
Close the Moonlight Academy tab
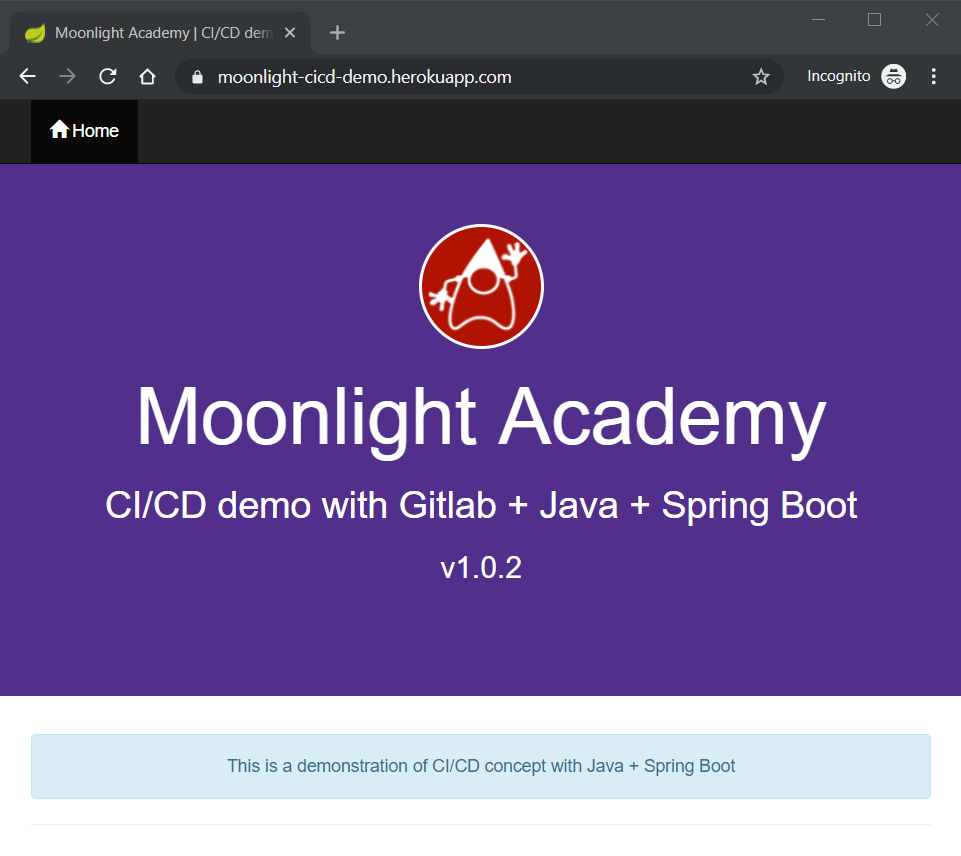click(x=290, y=32)
